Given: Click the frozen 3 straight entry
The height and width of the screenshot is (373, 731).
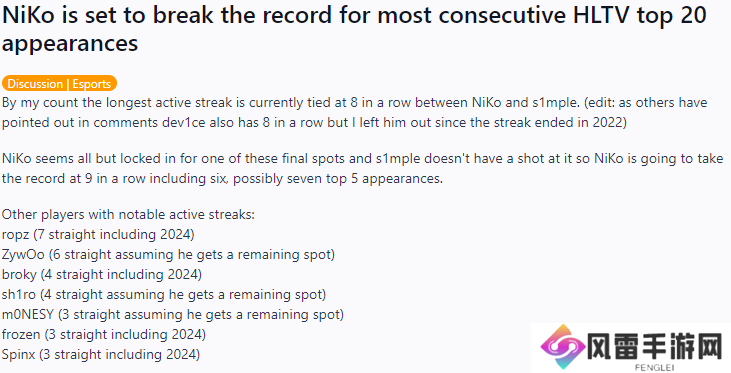Looking at the screenshot, I should (x=103, y=334).
